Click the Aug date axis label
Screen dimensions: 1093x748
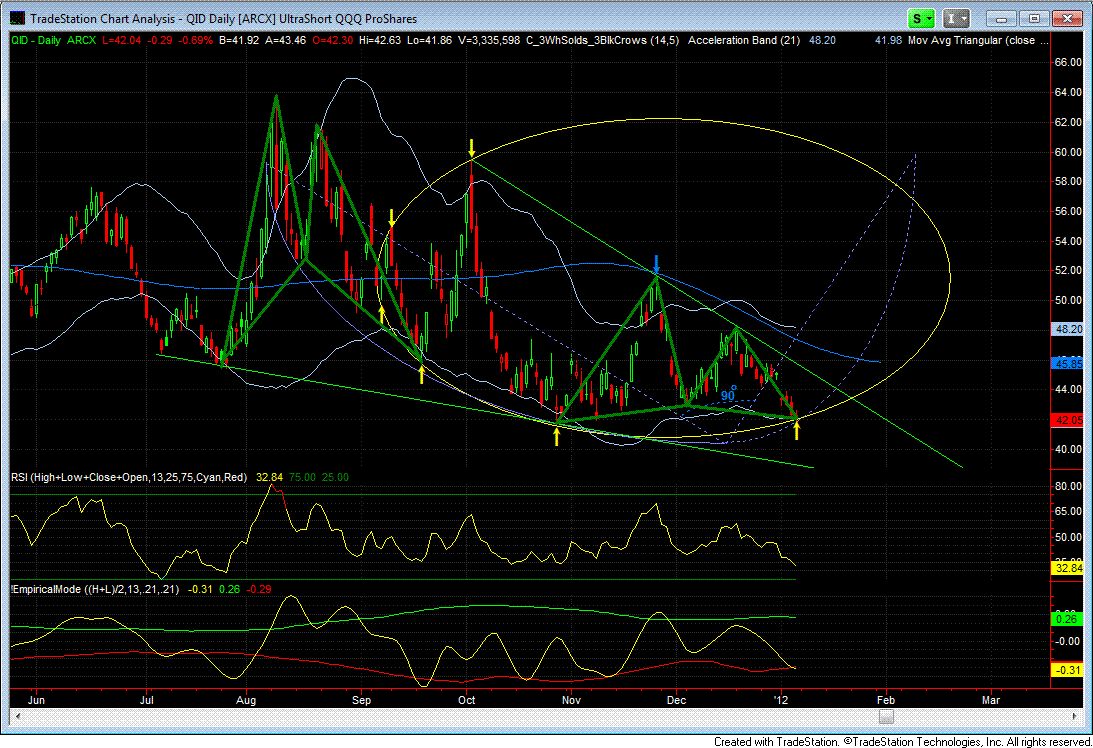[x=246, y=700]
